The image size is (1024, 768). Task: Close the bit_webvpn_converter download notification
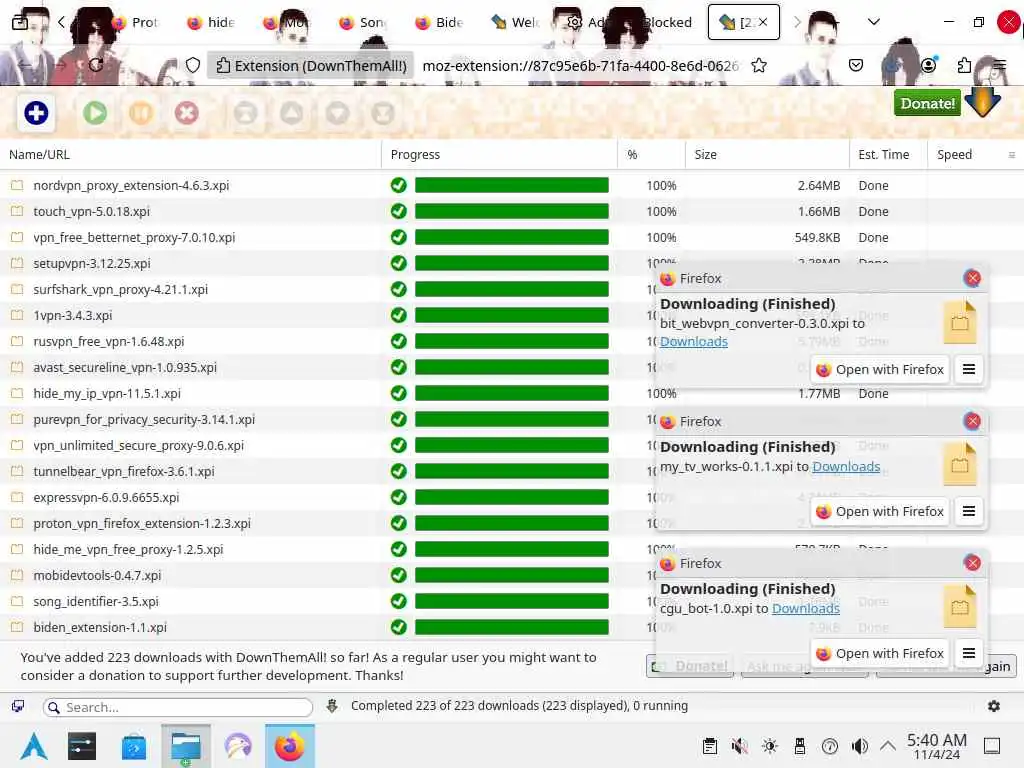(972, 278)
